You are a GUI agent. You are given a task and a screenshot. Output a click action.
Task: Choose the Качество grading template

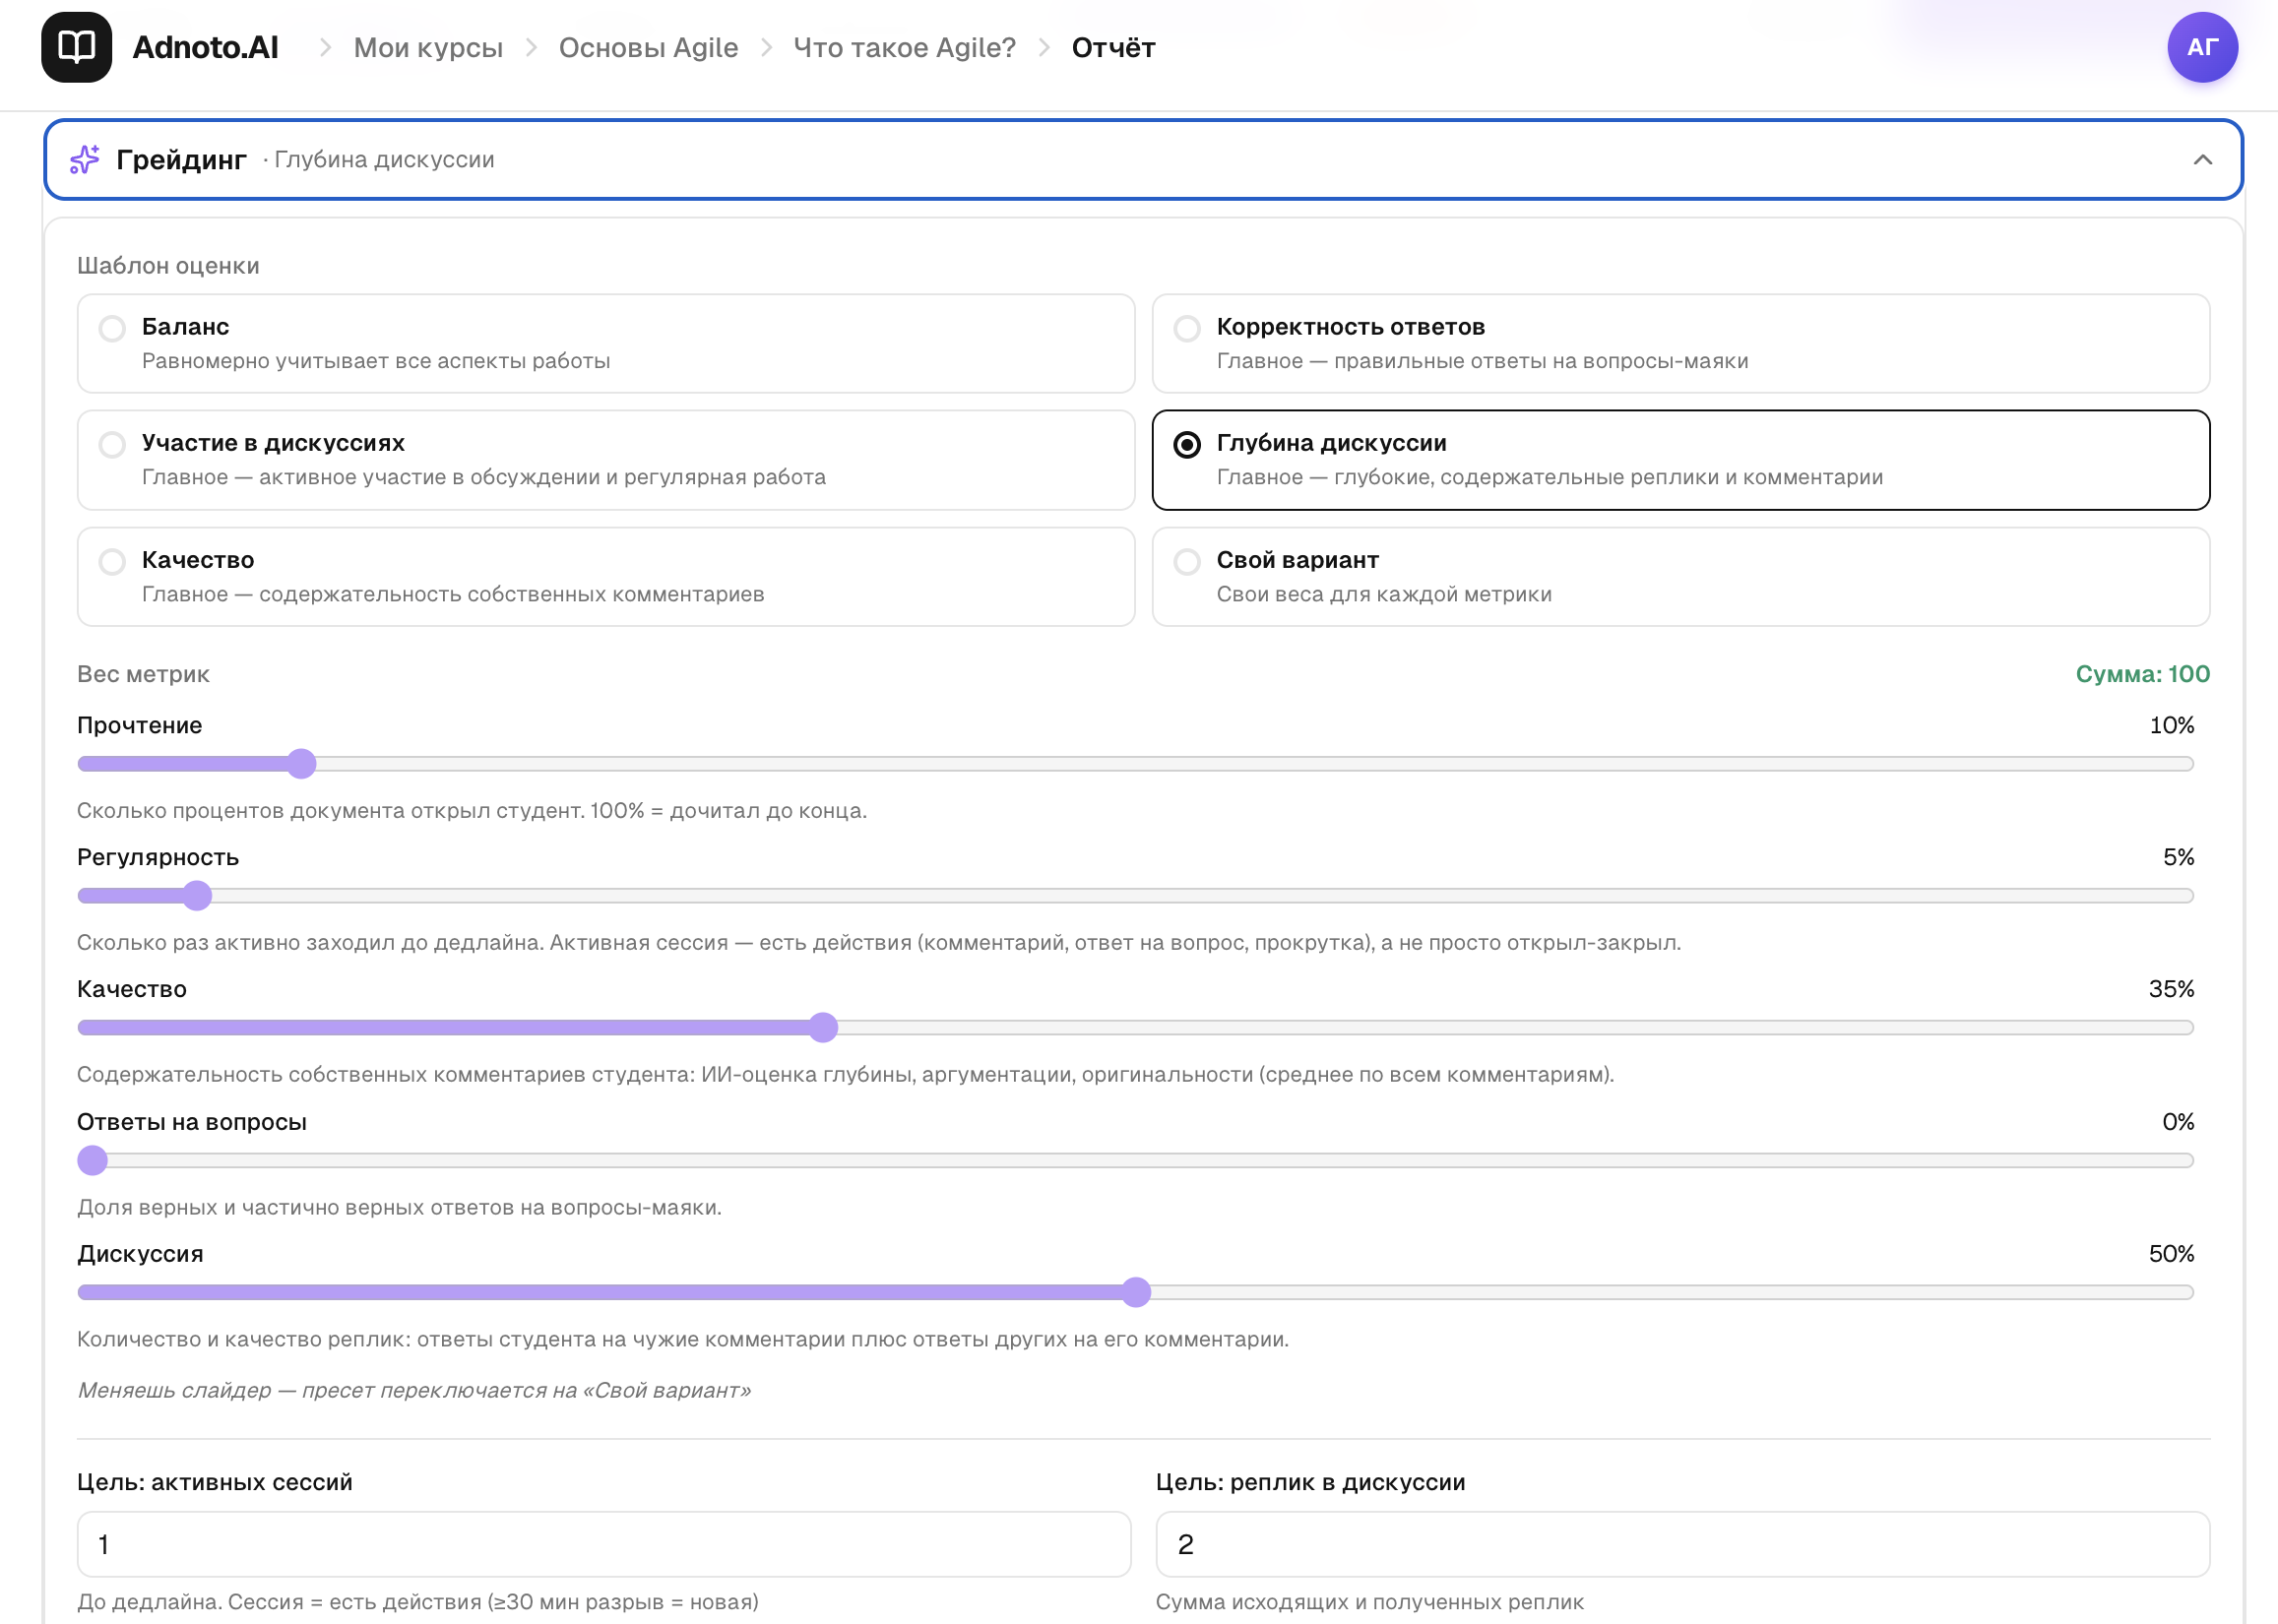(606, 577)
